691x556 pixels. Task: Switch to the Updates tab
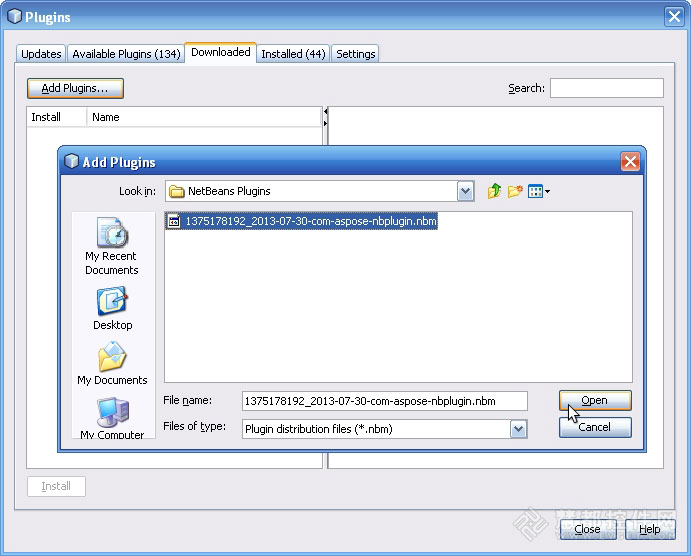[41, 54]
